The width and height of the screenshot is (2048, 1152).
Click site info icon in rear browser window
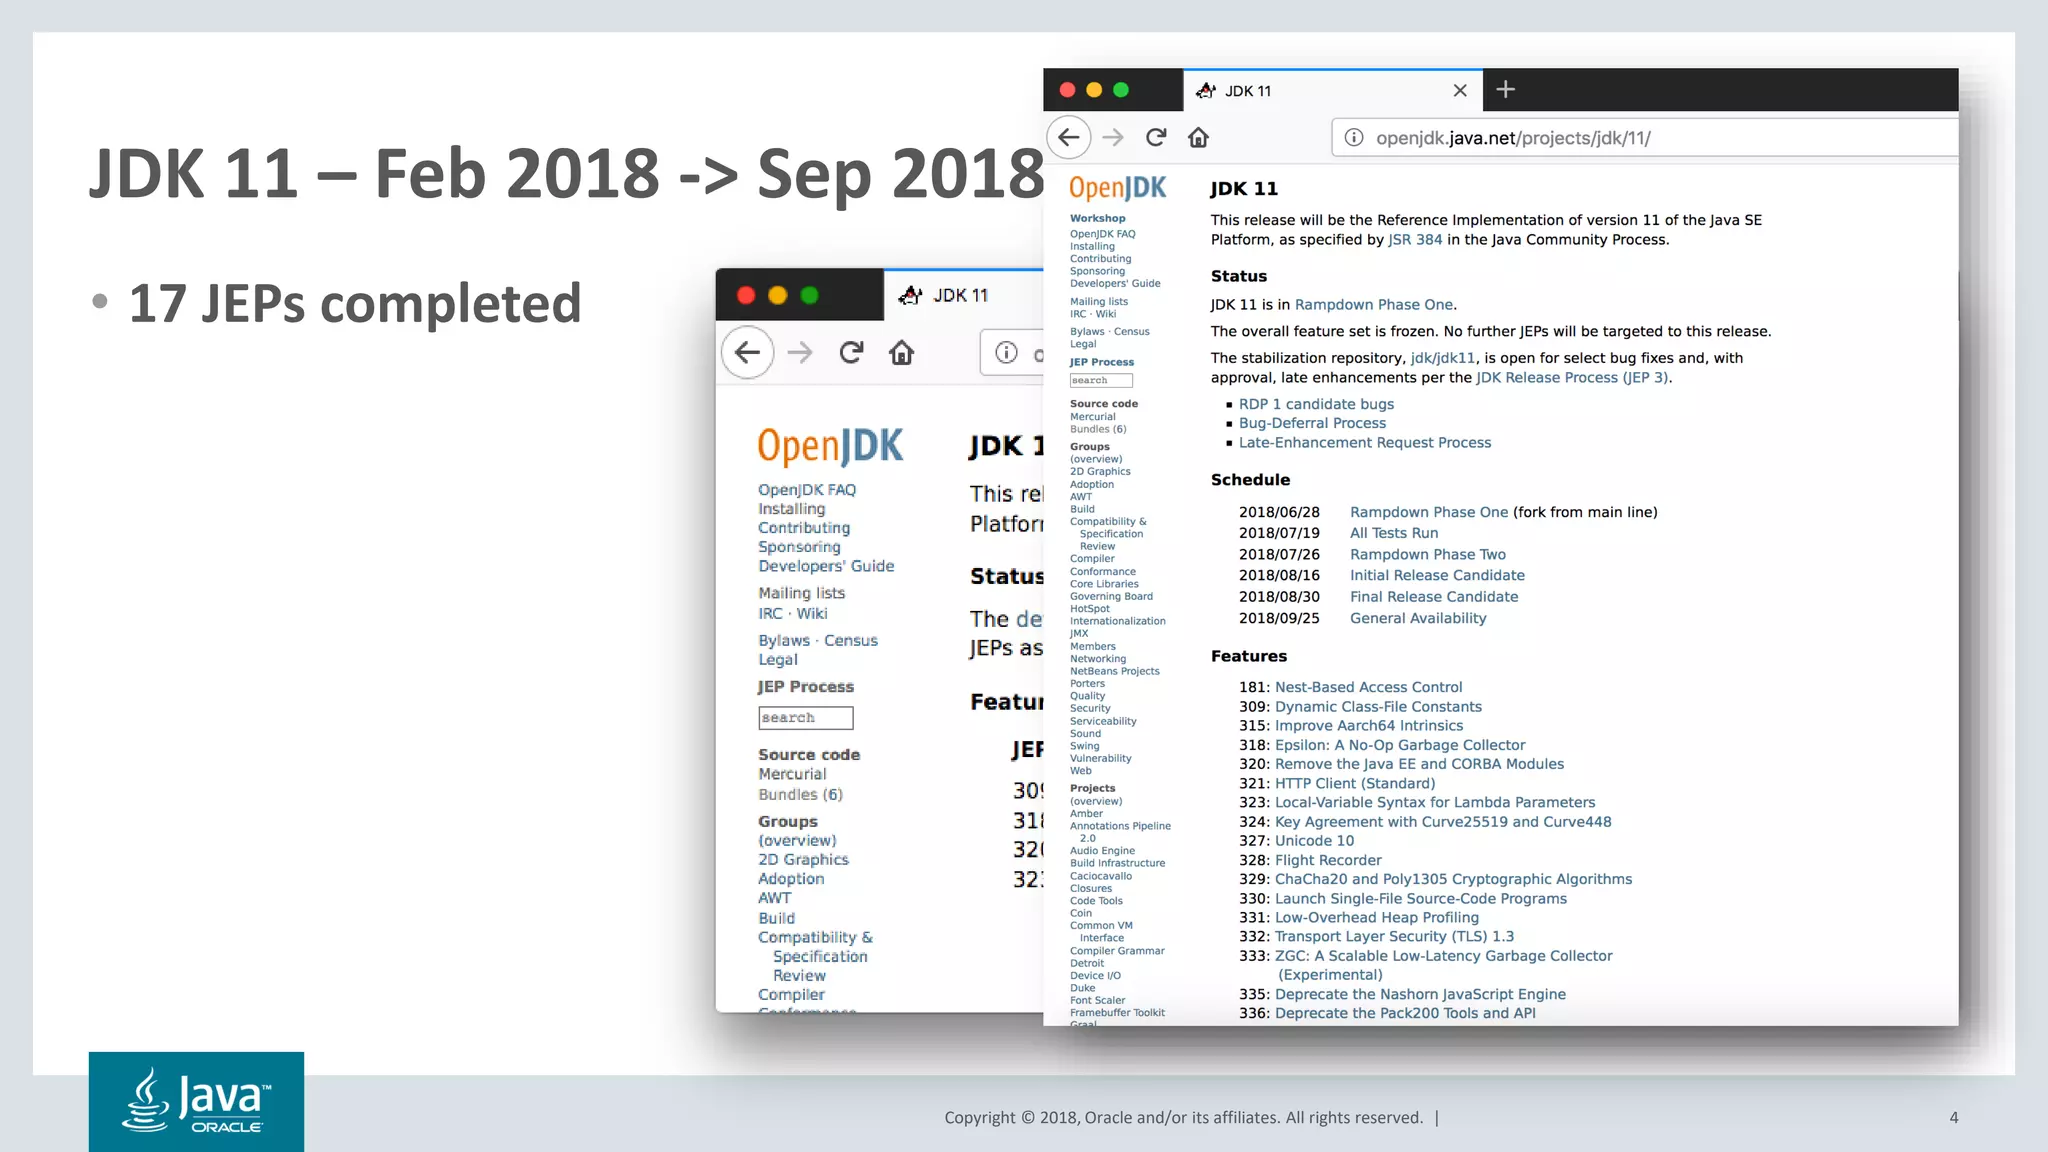[1006, 352]
